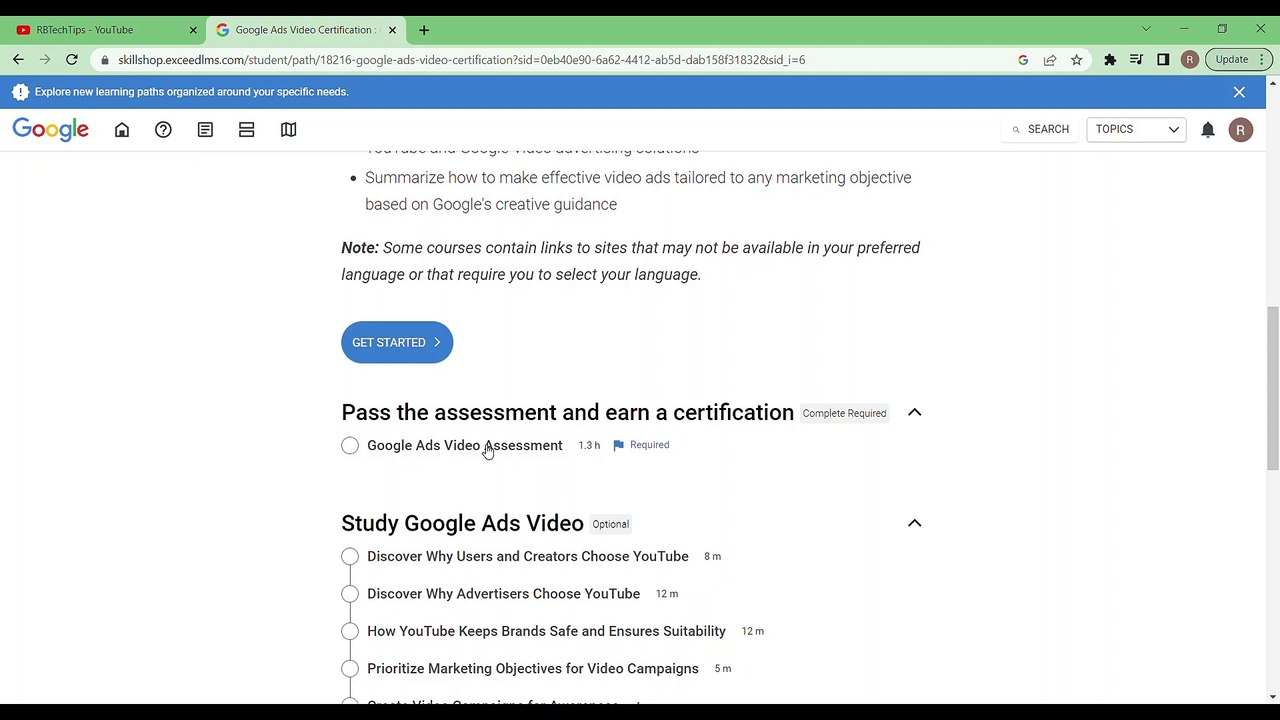This screenshot has width=1280, height=720.
Task: Click the Google logo
Action: click(51, 130)
